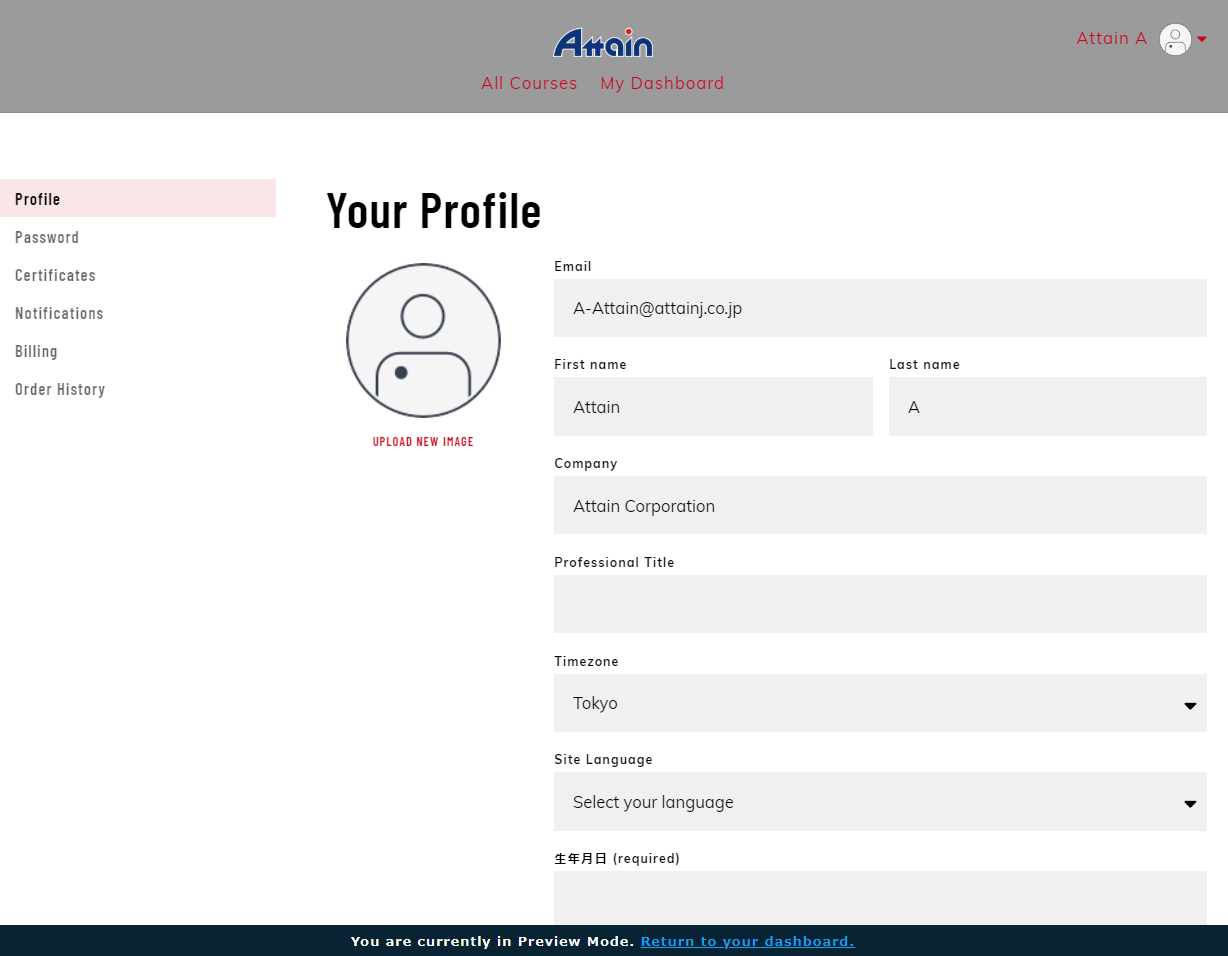Click the empty Professional Title field

point(879,604)
